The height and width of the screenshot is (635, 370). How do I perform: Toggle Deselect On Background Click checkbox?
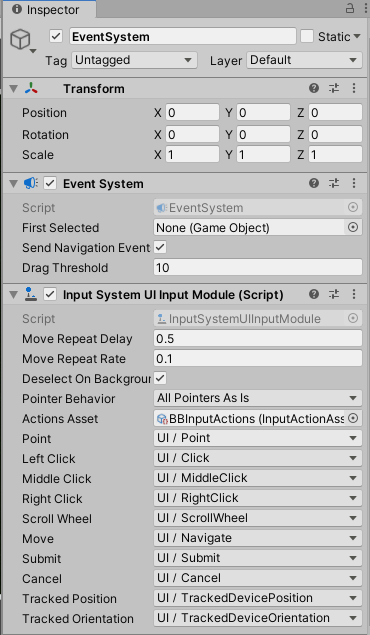160,378
